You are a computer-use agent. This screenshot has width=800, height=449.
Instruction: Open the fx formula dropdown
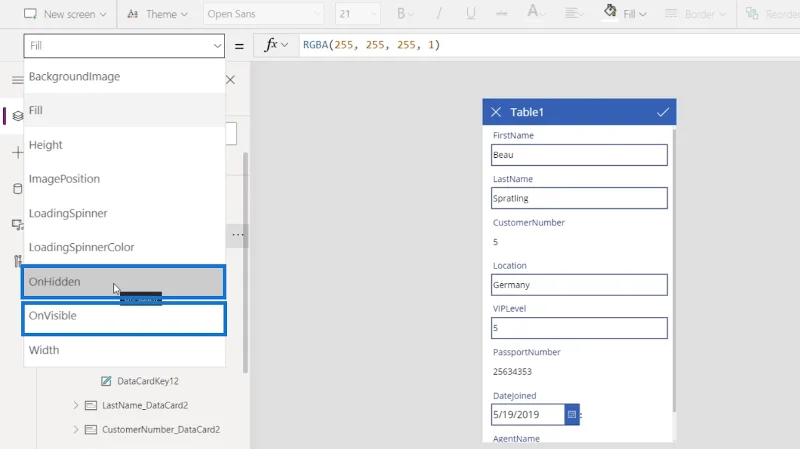click(x=276, y=45)
